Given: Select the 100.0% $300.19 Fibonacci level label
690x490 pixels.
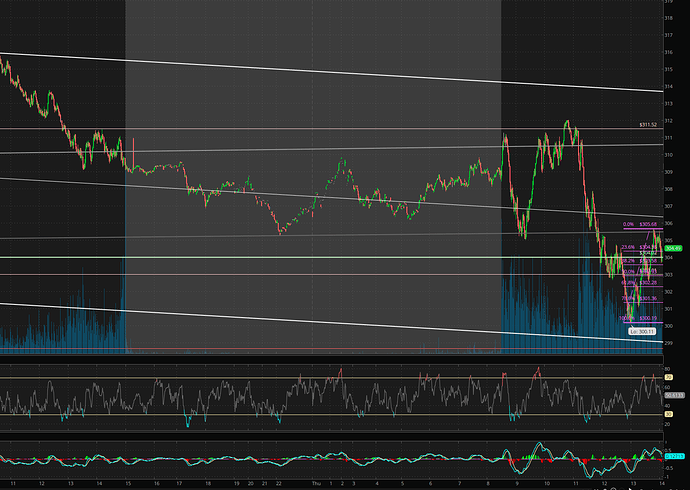Looking at the screenshot, I should click(638, 318).
